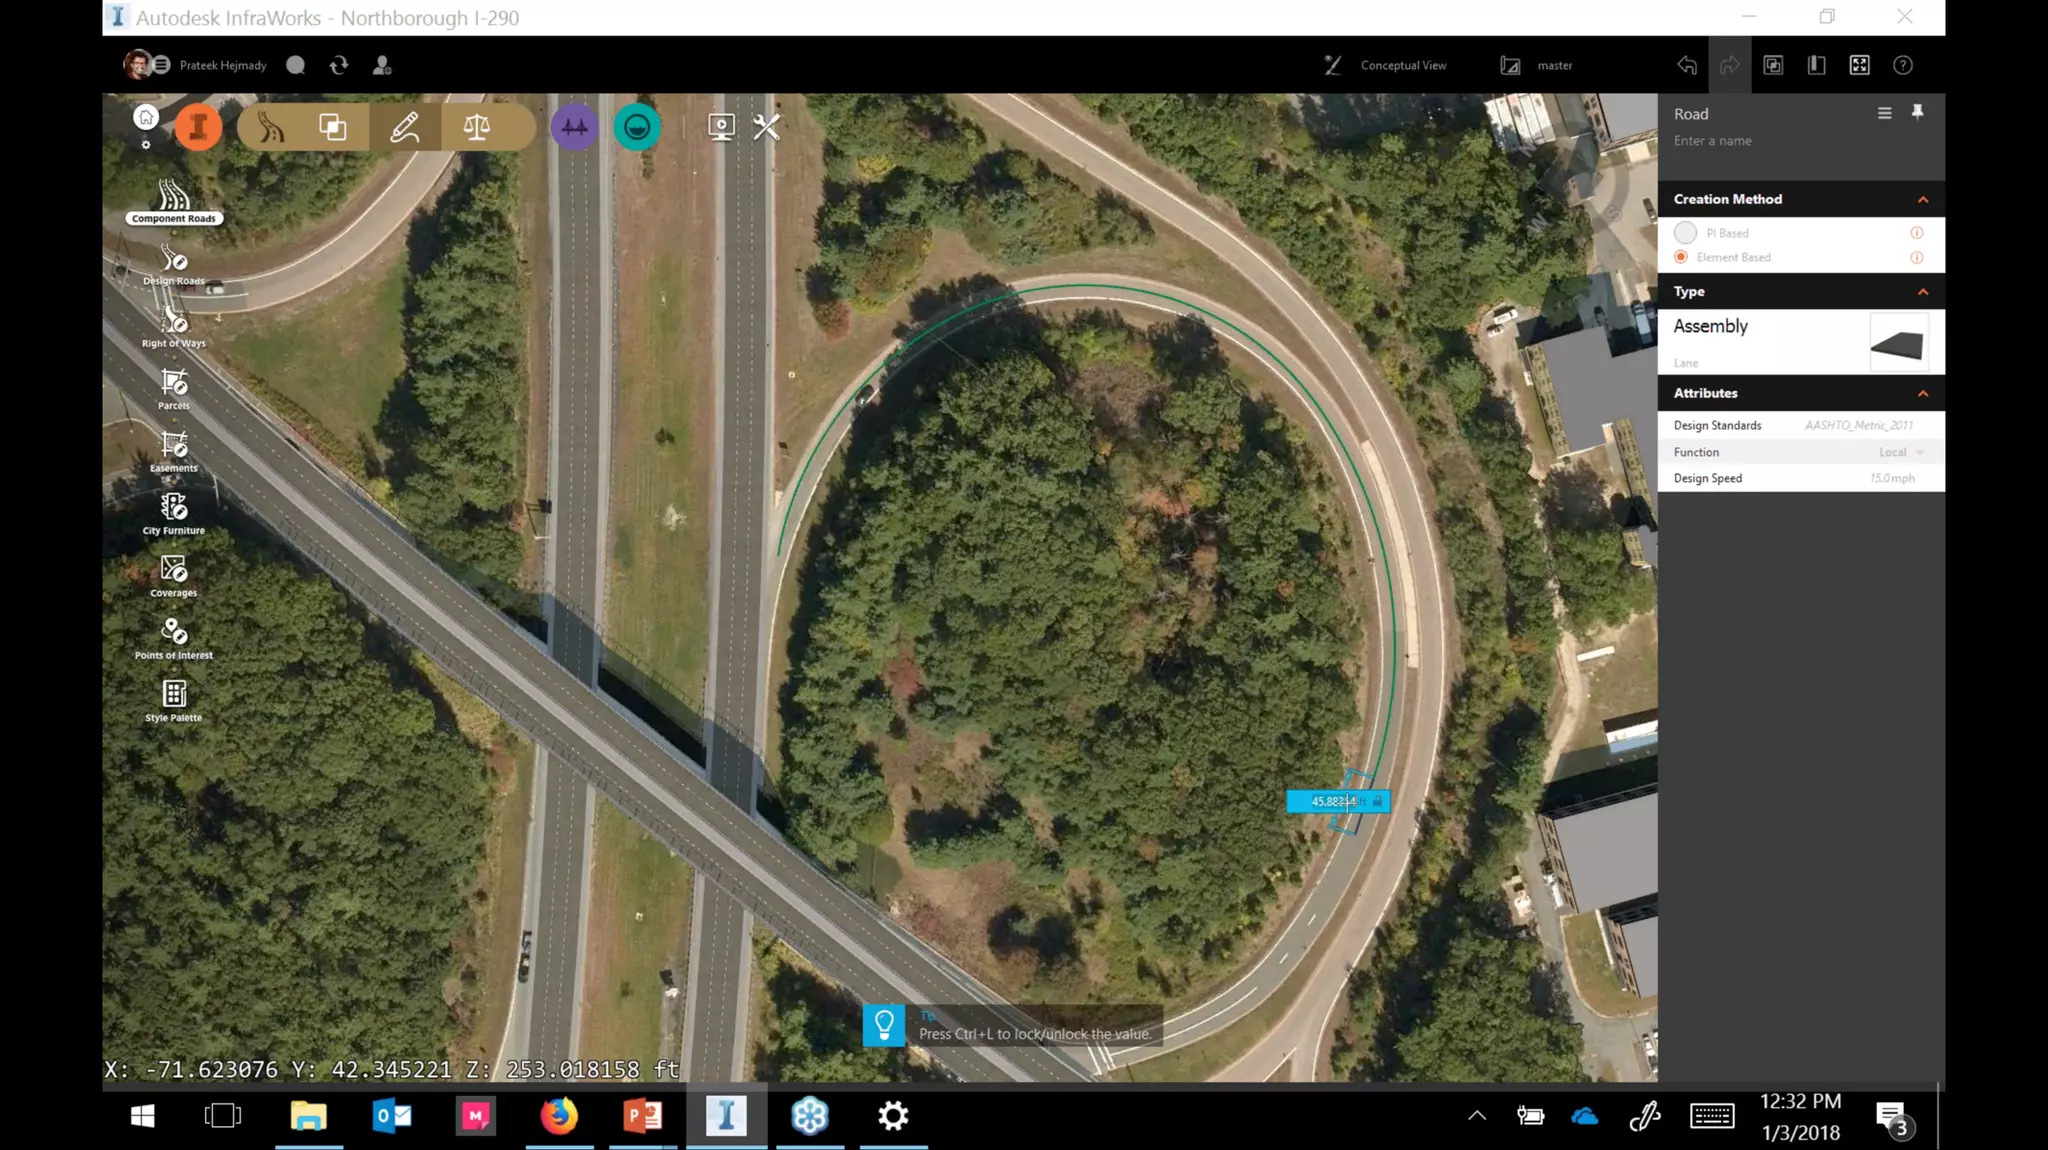
Task: Click the model explorer icon in the top bar
Action: point(1773,65)
